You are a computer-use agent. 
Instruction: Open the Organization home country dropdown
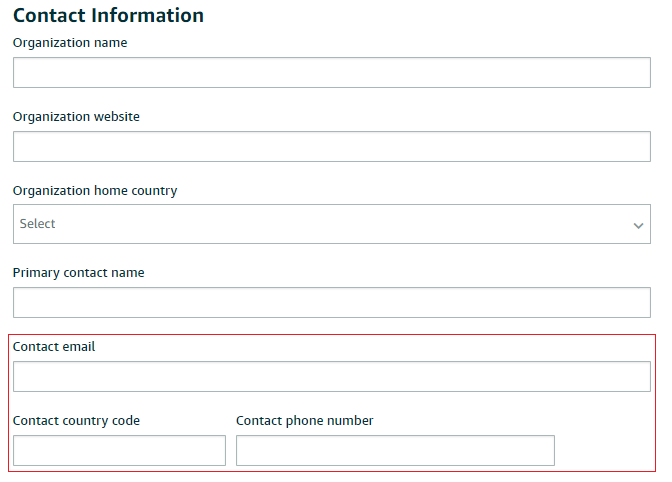[x=332, y=224]
